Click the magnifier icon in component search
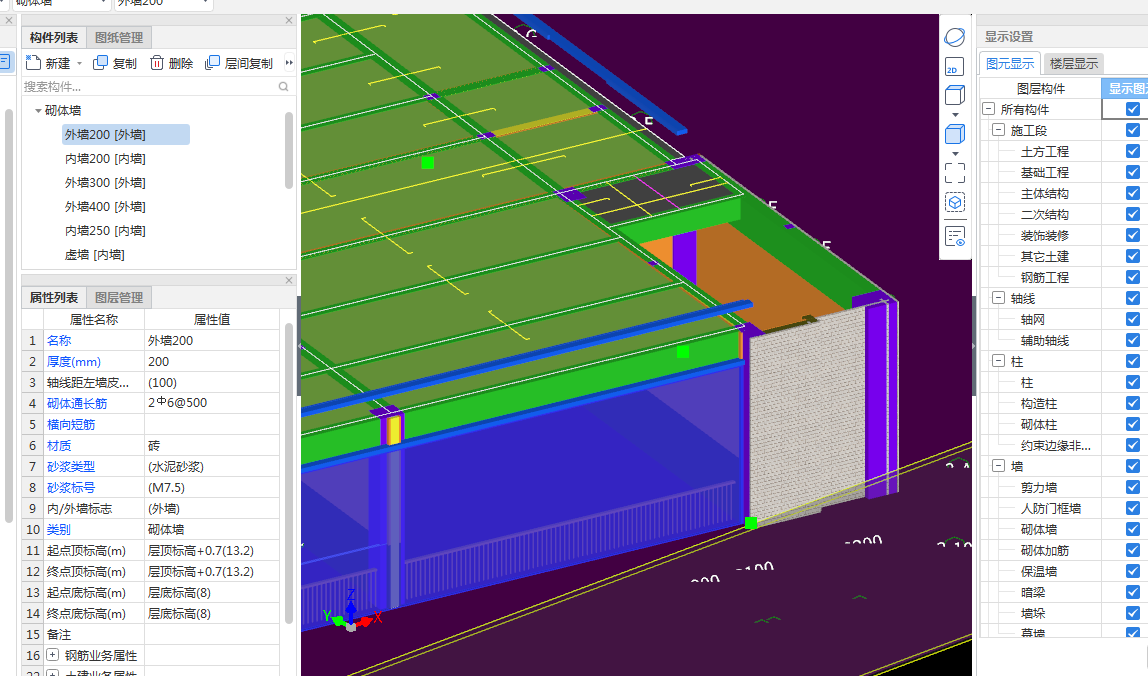The height and width of the screenshot is (676, 1148). pyautogui.click(x=283, y=86)
